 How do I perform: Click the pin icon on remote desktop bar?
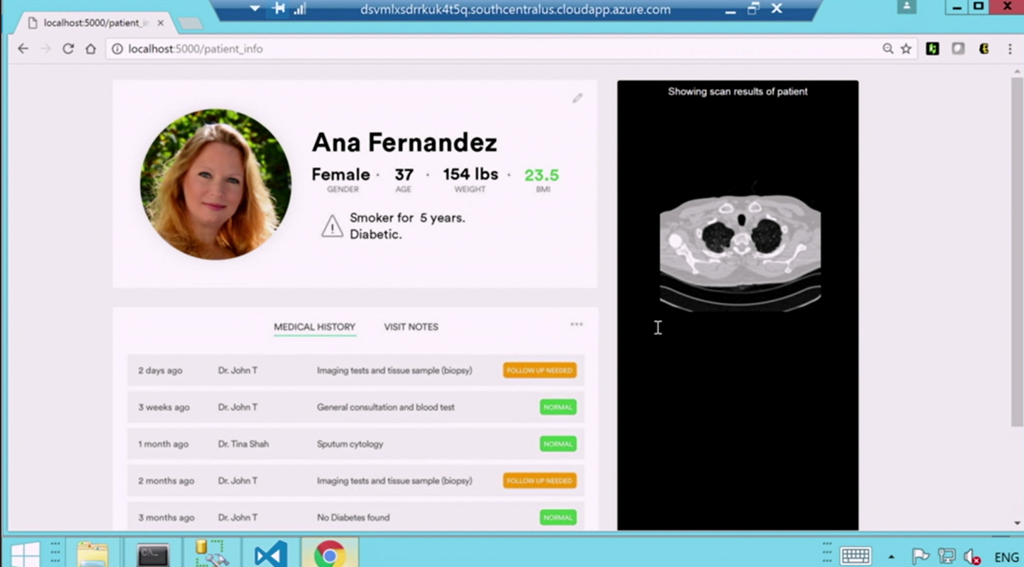point(278,9)
